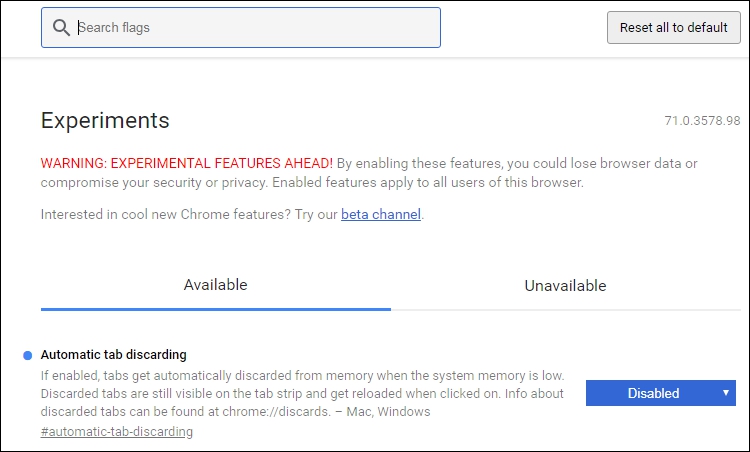Focus the Search flags input field

click(x=241, y=28)
